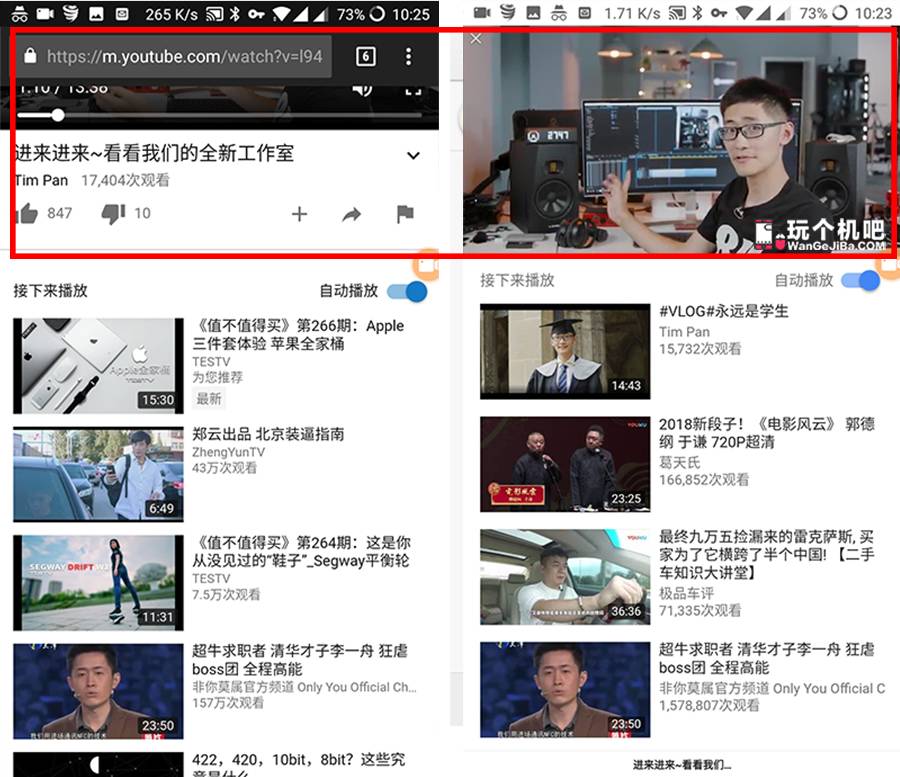This screenshot has width=900, height=777.
Task: Open the browser tab switcher showing 6
Action: (x=365, y=56)
